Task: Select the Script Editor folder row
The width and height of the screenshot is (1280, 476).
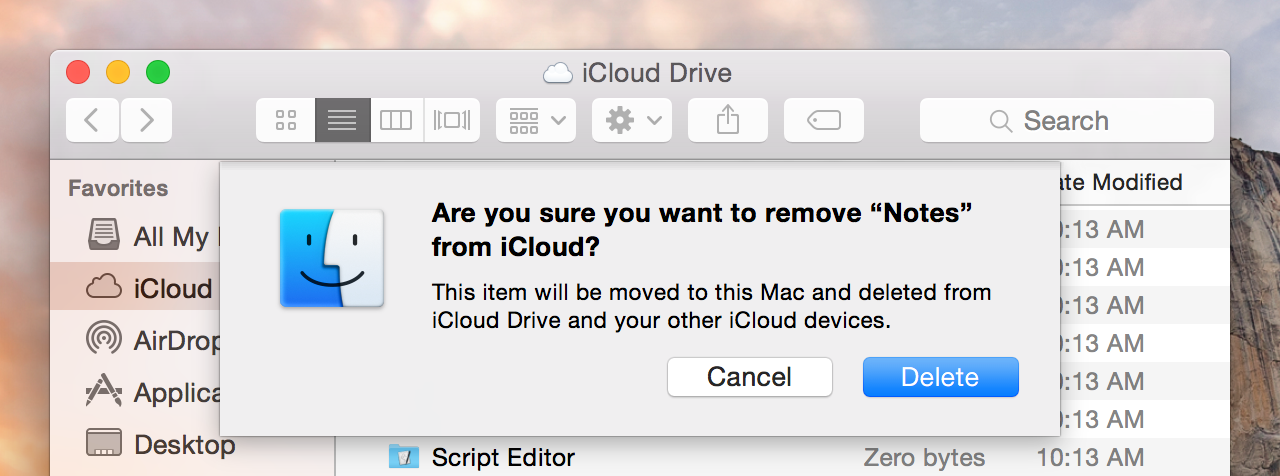Action: click(x=782, y=458)
